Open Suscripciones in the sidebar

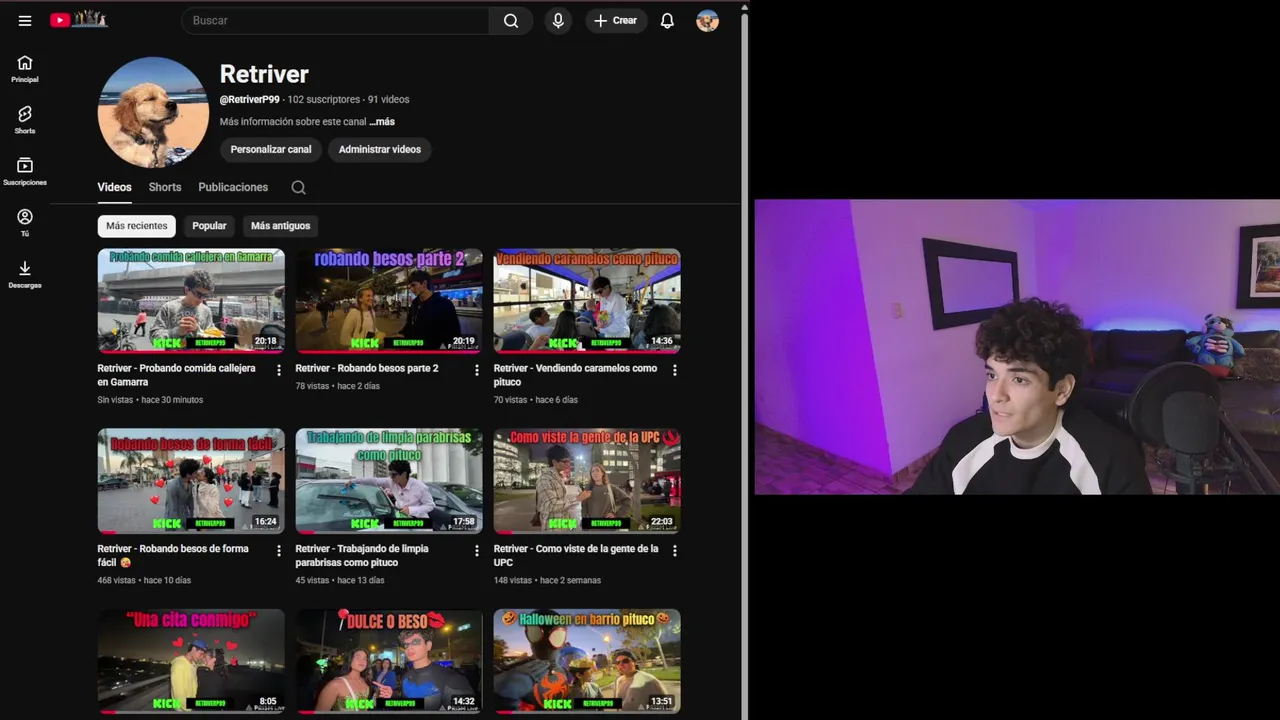(25, 172)
